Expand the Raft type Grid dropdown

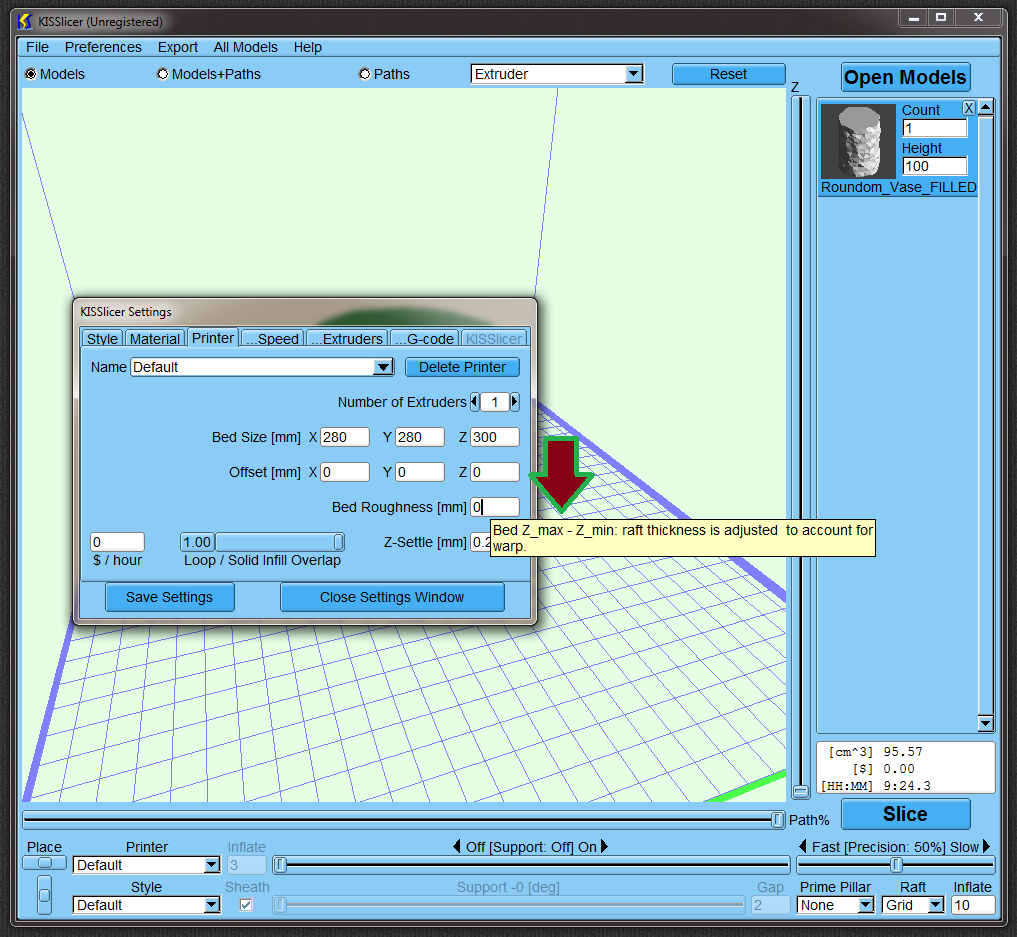tap(935, 905)
